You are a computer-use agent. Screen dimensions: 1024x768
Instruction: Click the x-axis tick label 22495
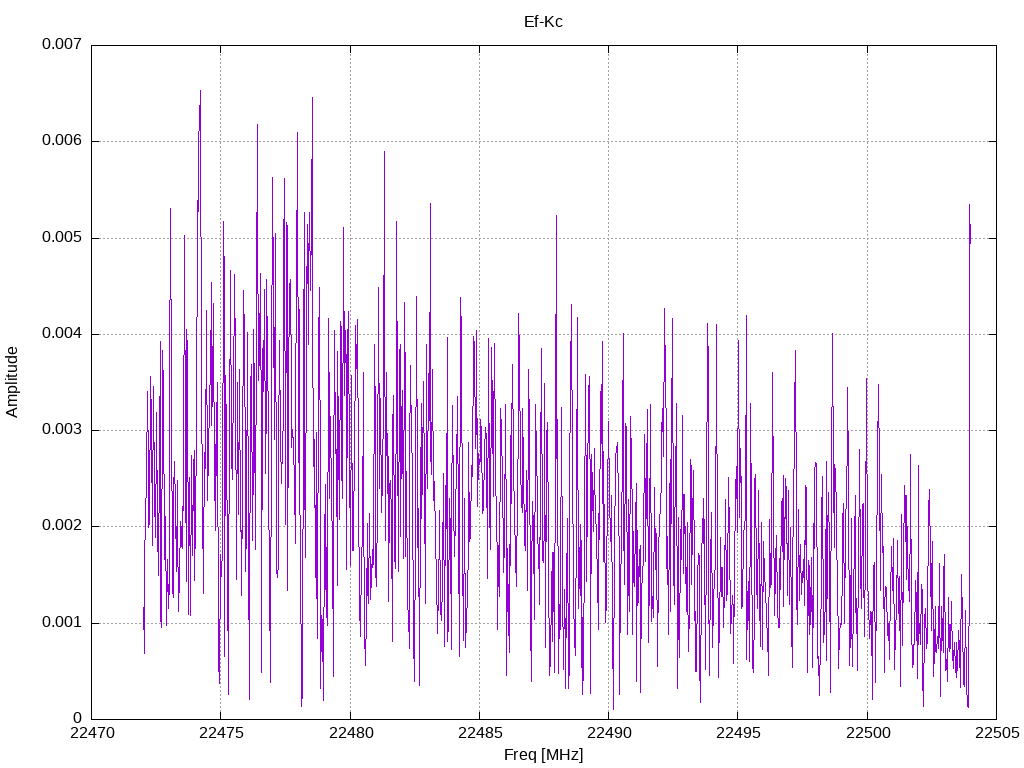pos(739,733)
